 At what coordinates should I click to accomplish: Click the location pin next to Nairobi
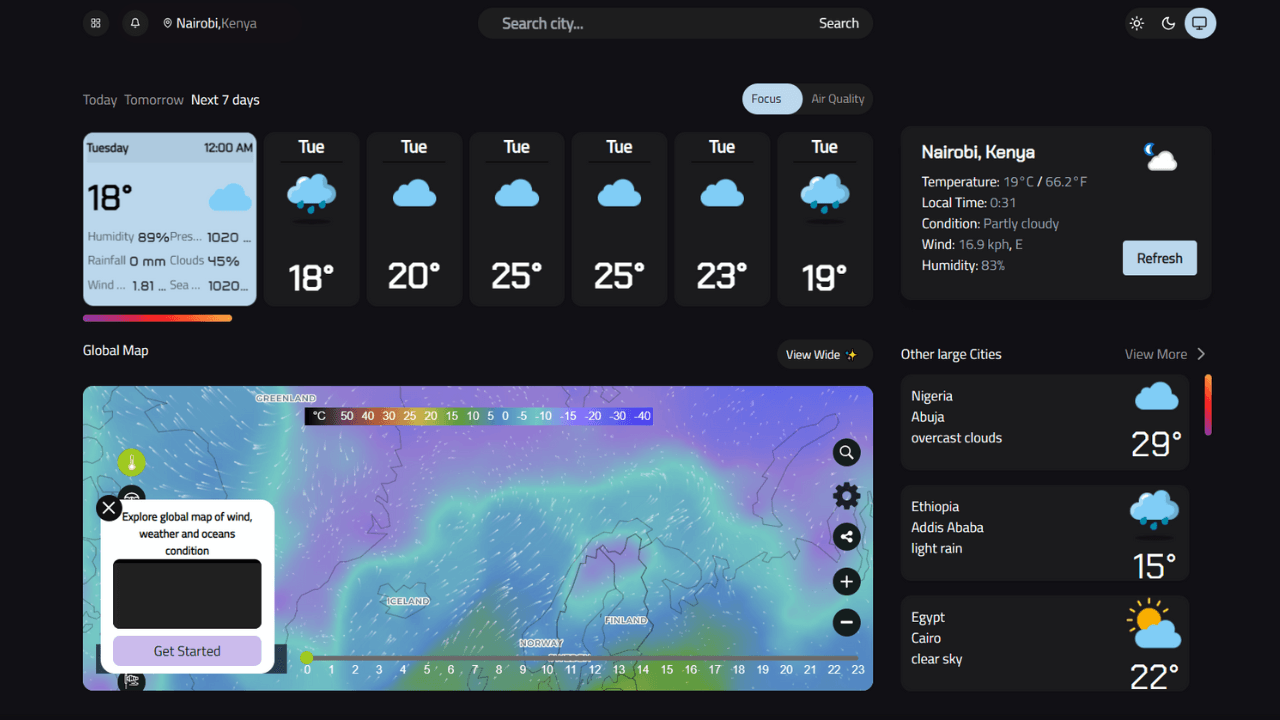168,23
